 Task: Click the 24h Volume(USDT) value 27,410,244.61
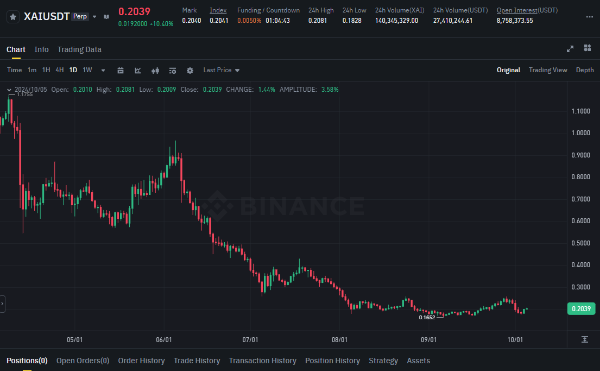(453, 21)
